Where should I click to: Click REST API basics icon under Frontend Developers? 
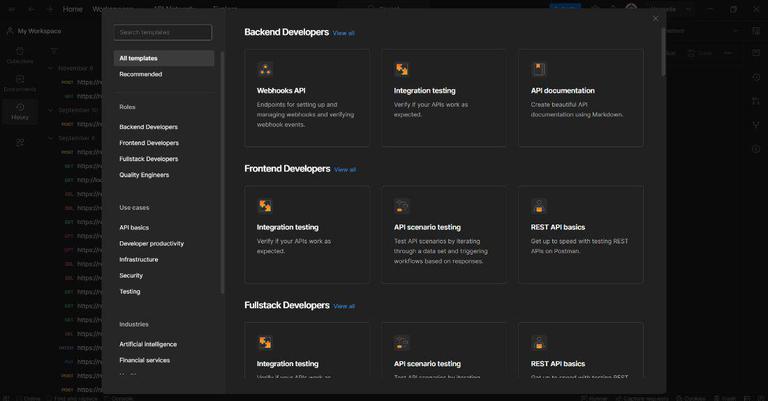539,206
